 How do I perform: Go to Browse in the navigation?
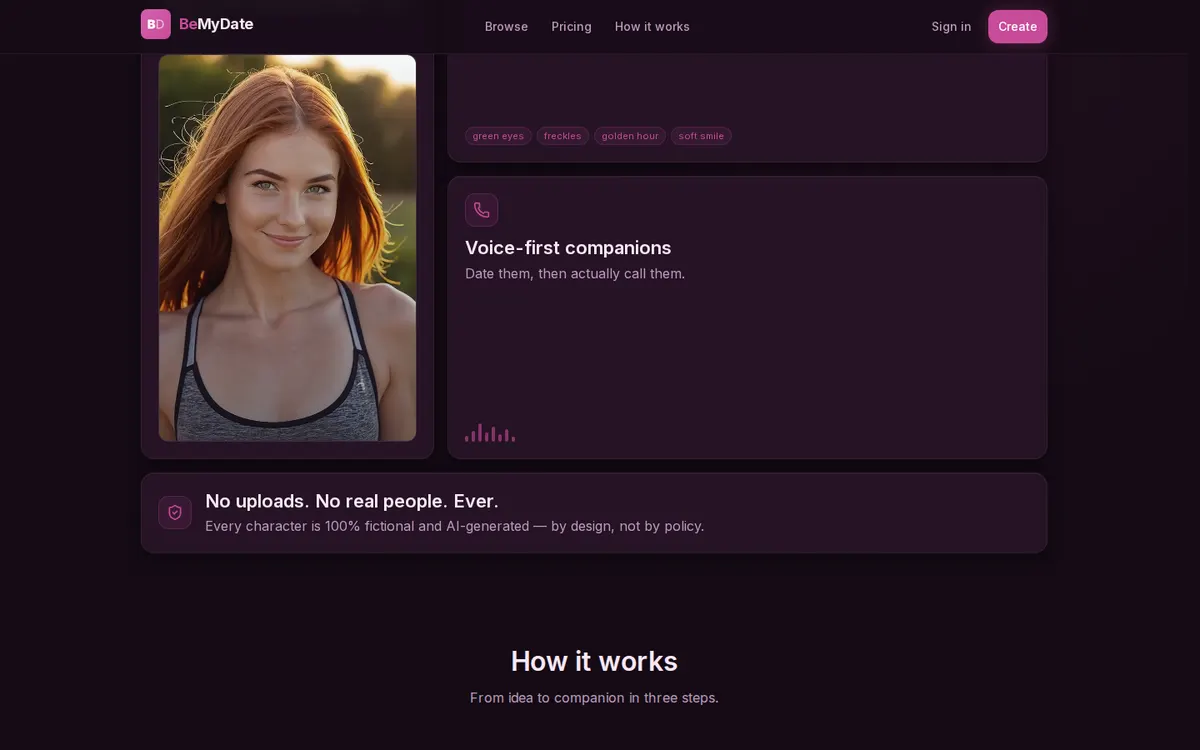[x=506, y=27]
